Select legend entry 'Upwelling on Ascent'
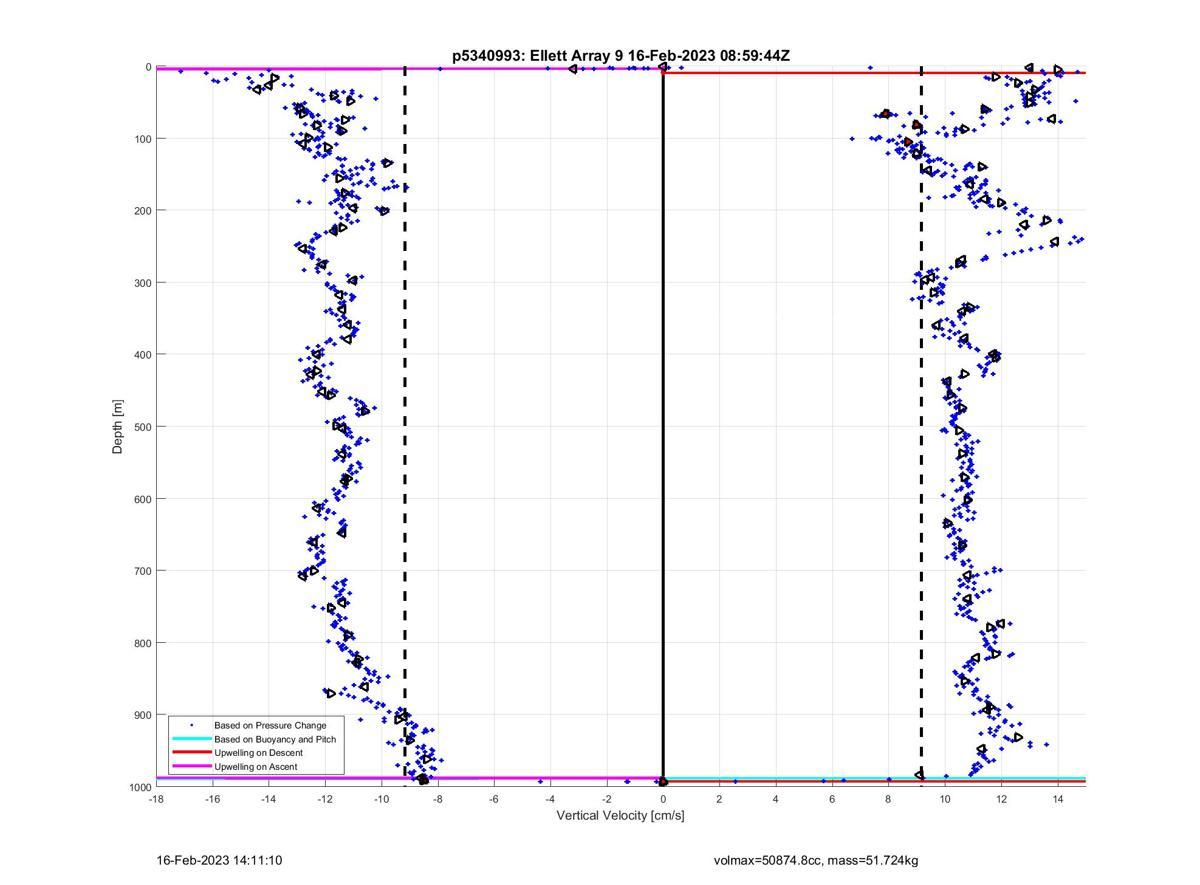 [255, 767]
